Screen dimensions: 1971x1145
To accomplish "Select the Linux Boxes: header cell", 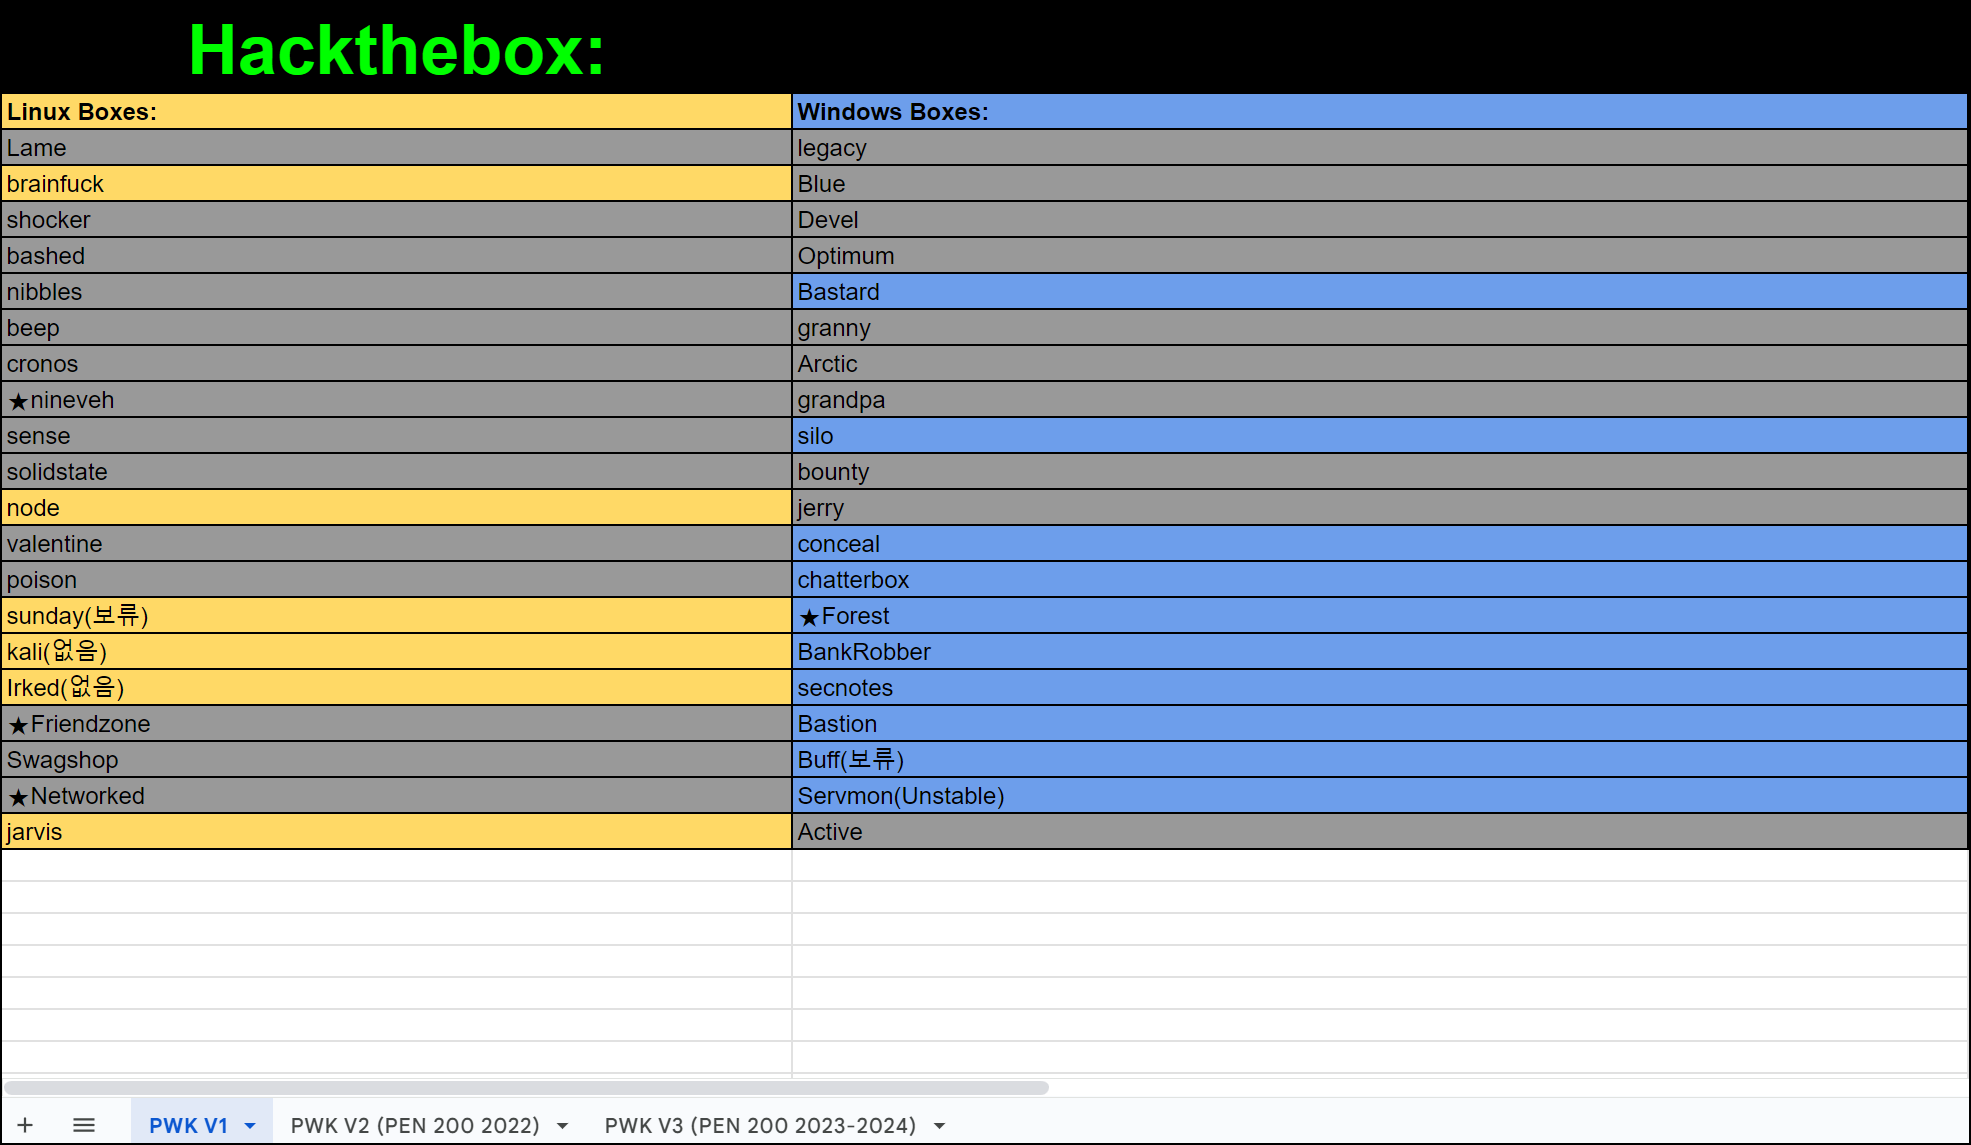I will tap(396, 112).
